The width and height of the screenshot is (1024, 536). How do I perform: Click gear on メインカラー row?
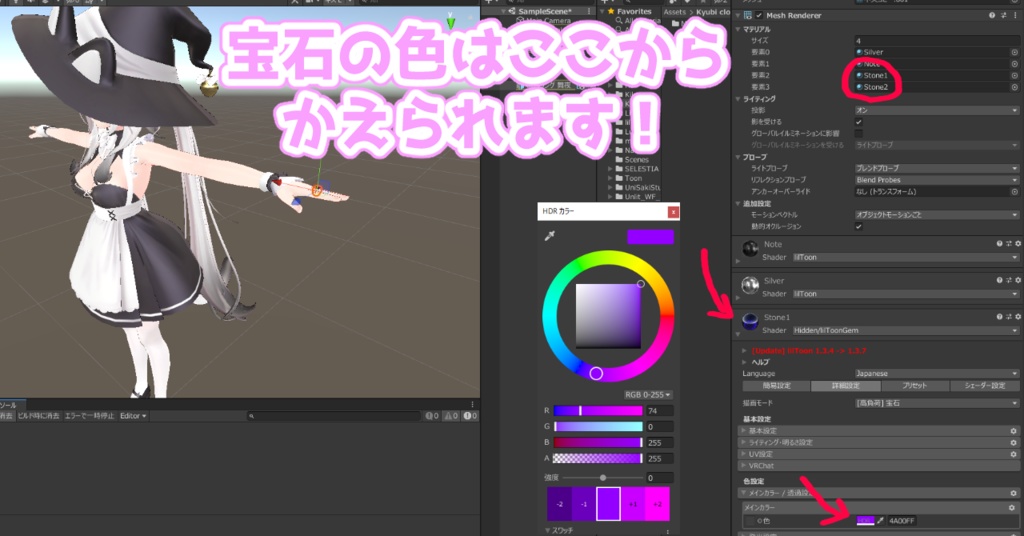point(1012,507)
